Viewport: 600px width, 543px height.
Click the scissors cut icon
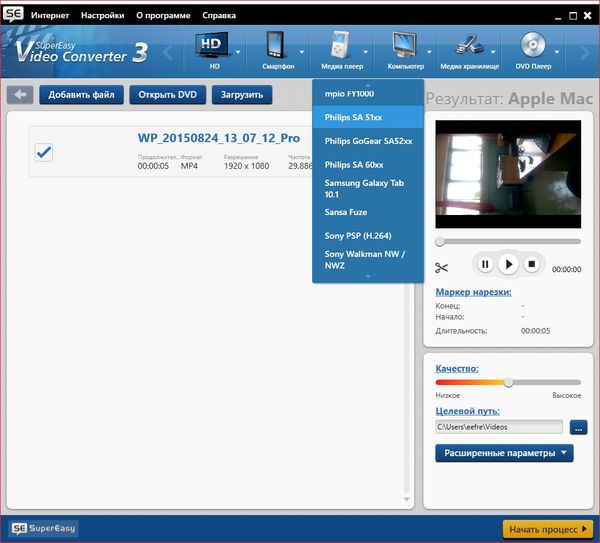point(442,267)
